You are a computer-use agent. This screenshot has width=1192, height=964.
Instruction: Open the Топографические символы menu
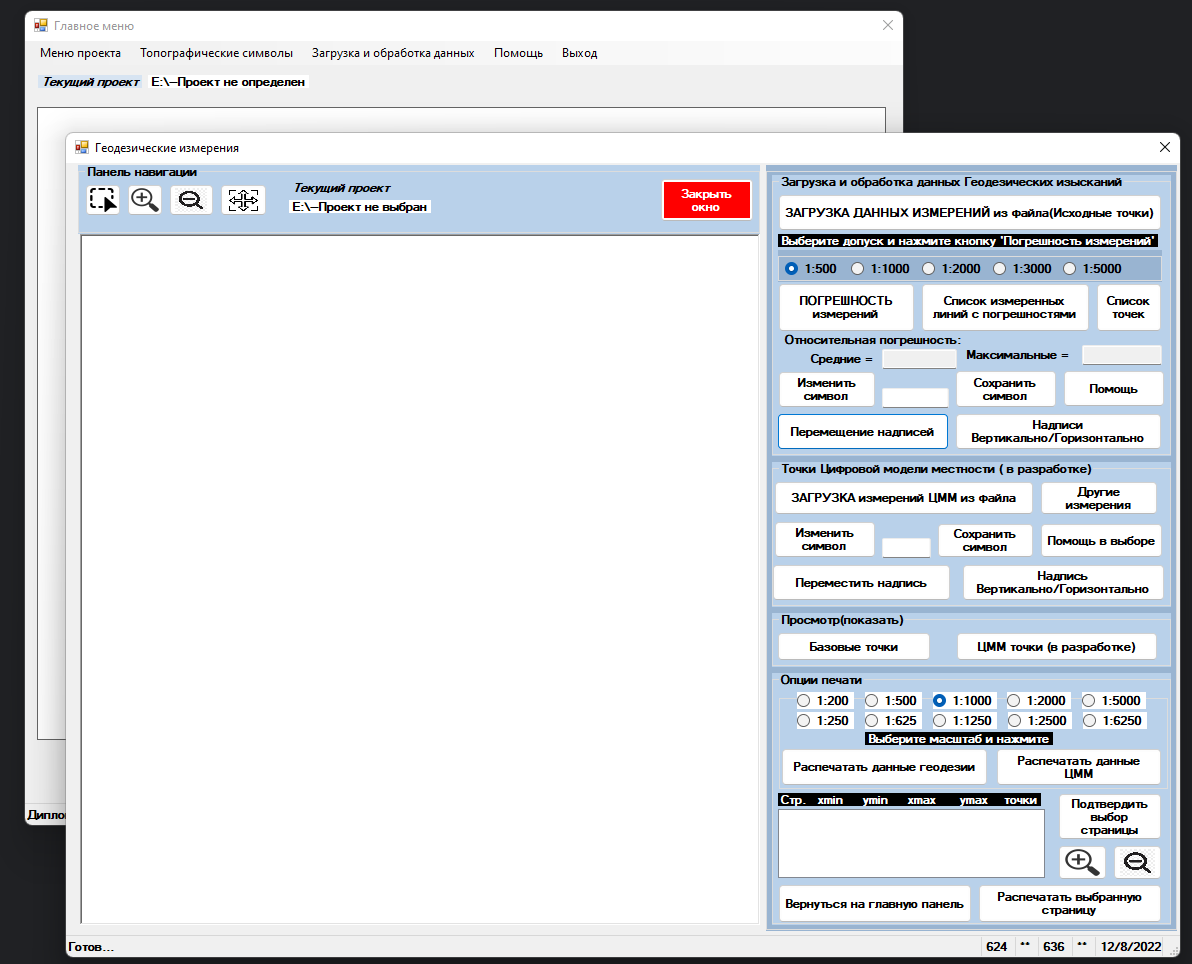(216, 53)
